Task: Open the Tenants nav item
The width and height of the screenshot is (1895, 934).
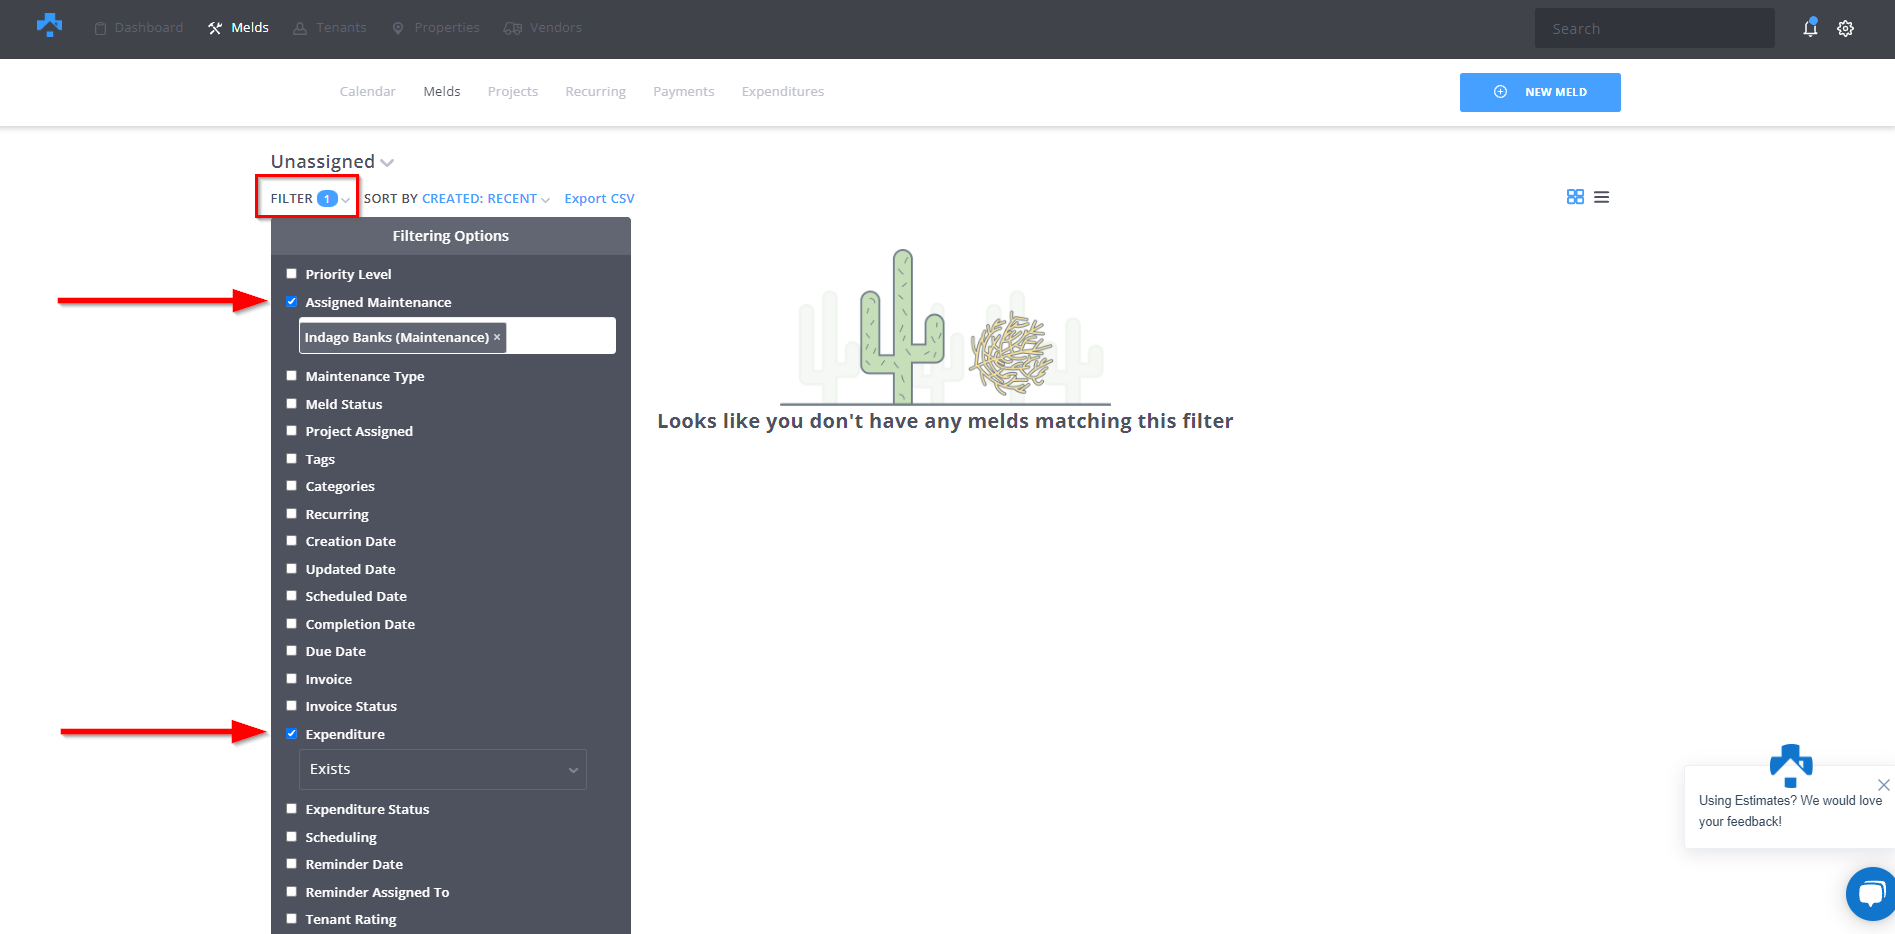Action: point(330,28)
